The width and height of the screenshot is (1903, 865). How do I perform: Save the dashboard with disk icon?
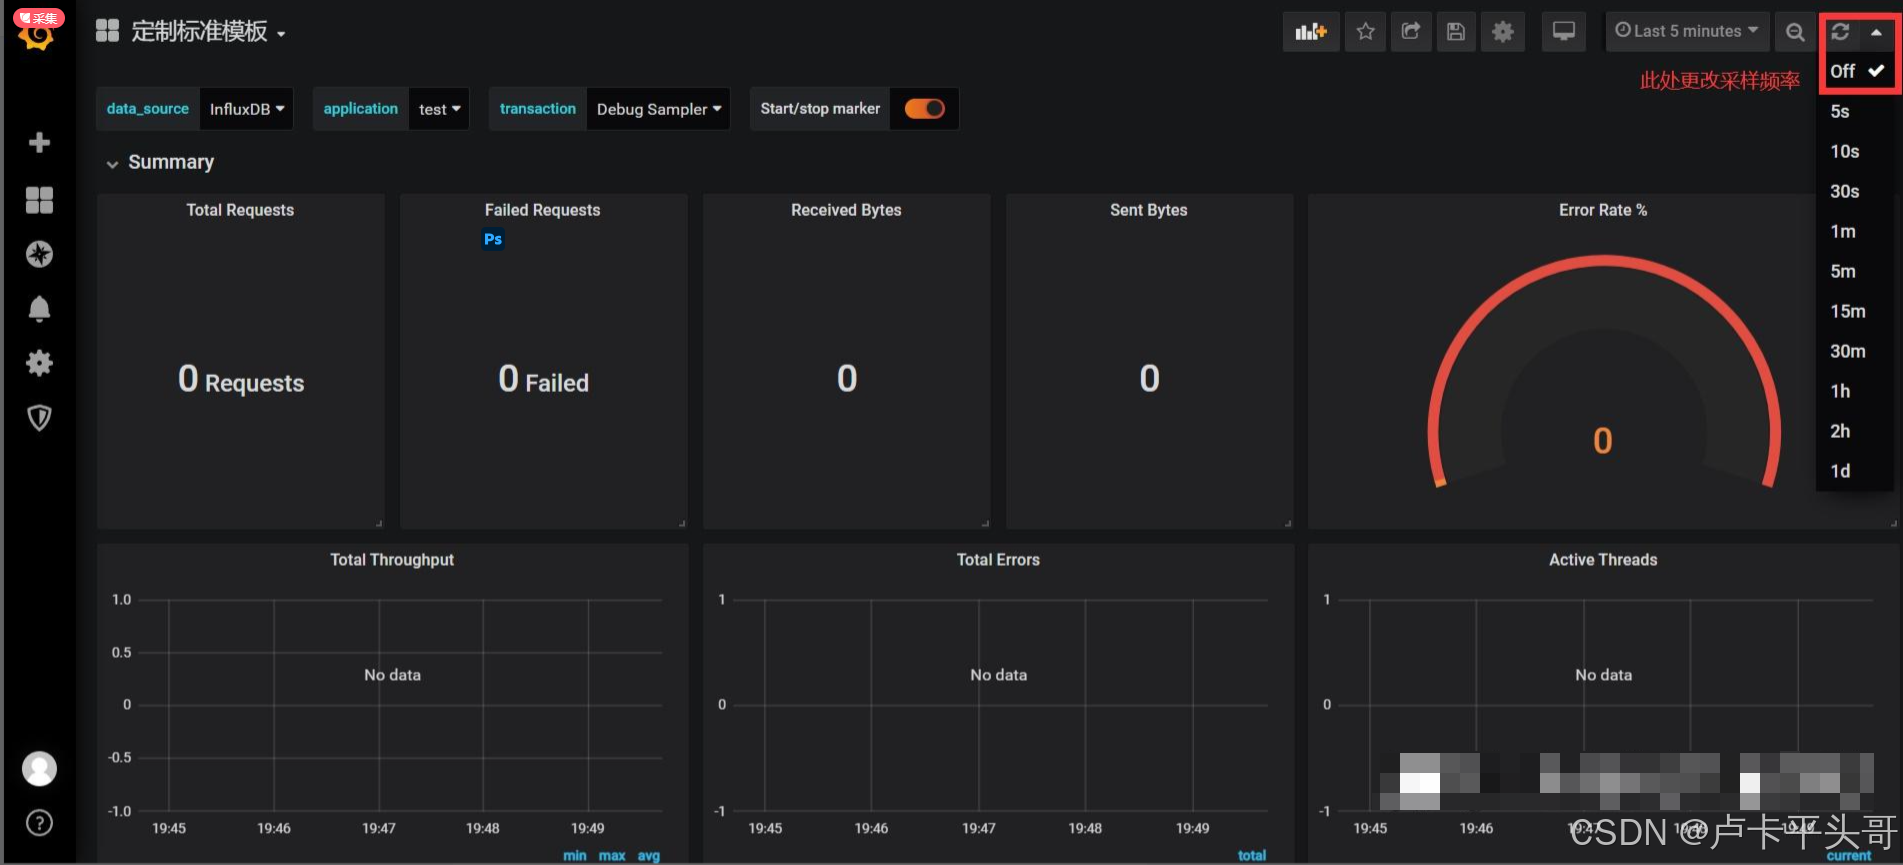tap(1456, 32)
